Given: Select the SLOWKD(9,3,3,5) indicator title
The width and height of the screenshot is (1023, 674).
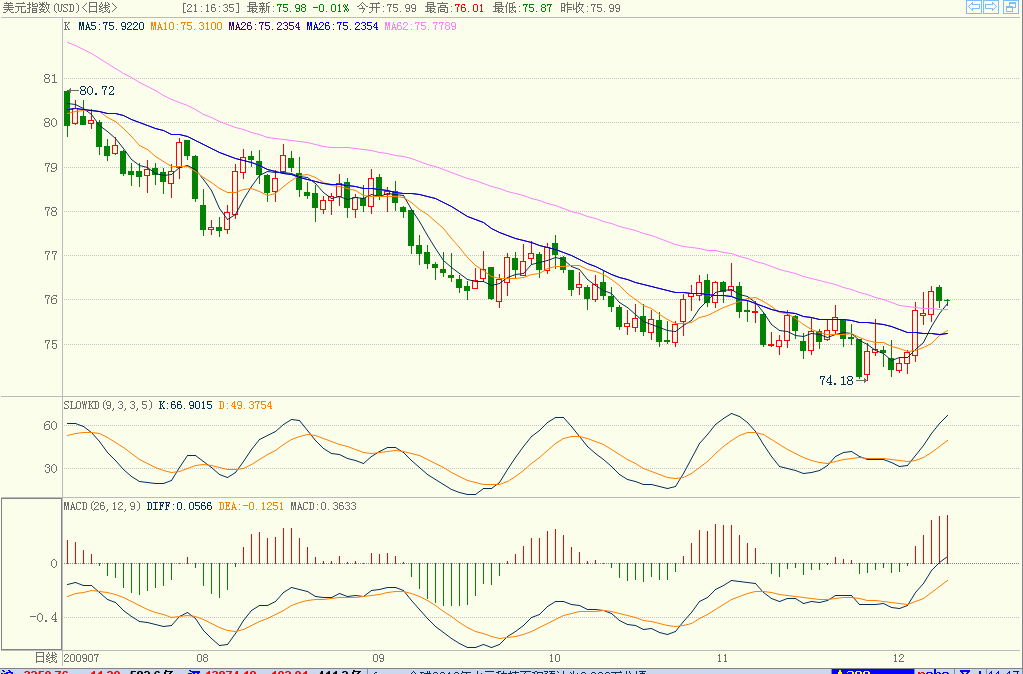Looking at the screenshot, I should [x=106, y=405].
